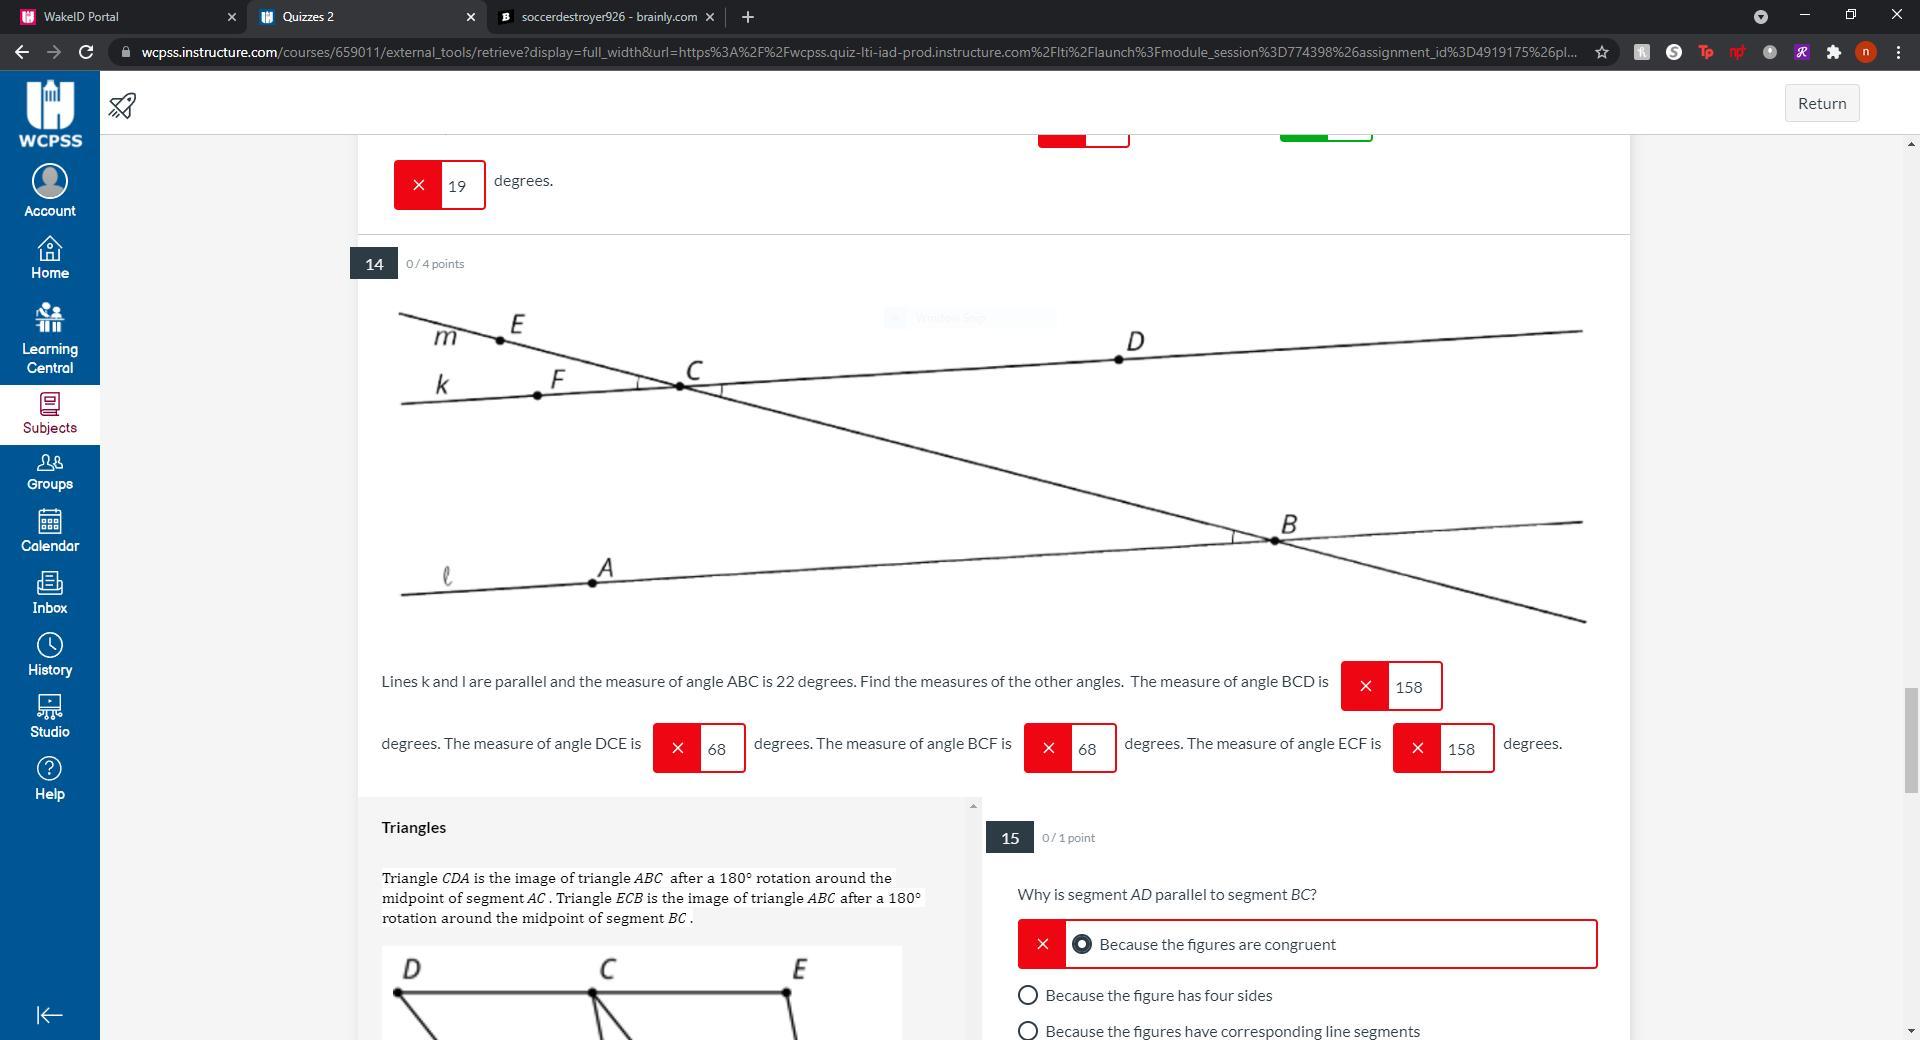Click the answer field containing 19

tap(462, 185)
